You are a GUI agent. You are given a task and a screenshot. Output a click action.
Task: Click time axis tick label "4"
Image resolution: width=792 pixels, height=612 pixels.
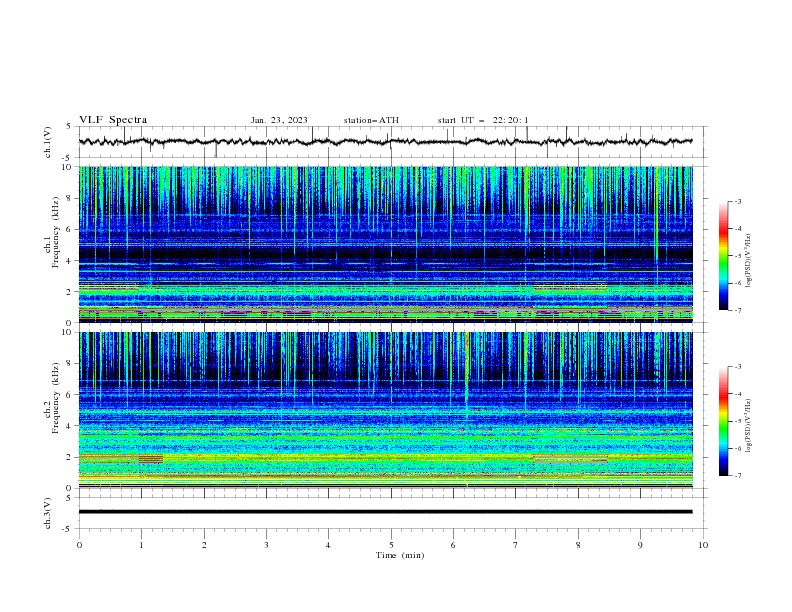coord(328,545)
